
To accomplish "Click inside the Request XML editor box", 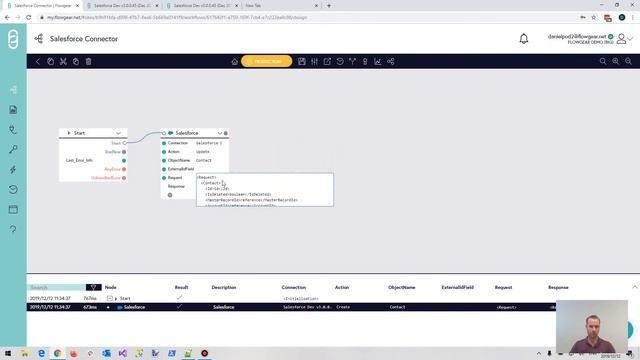I will 264,190.
